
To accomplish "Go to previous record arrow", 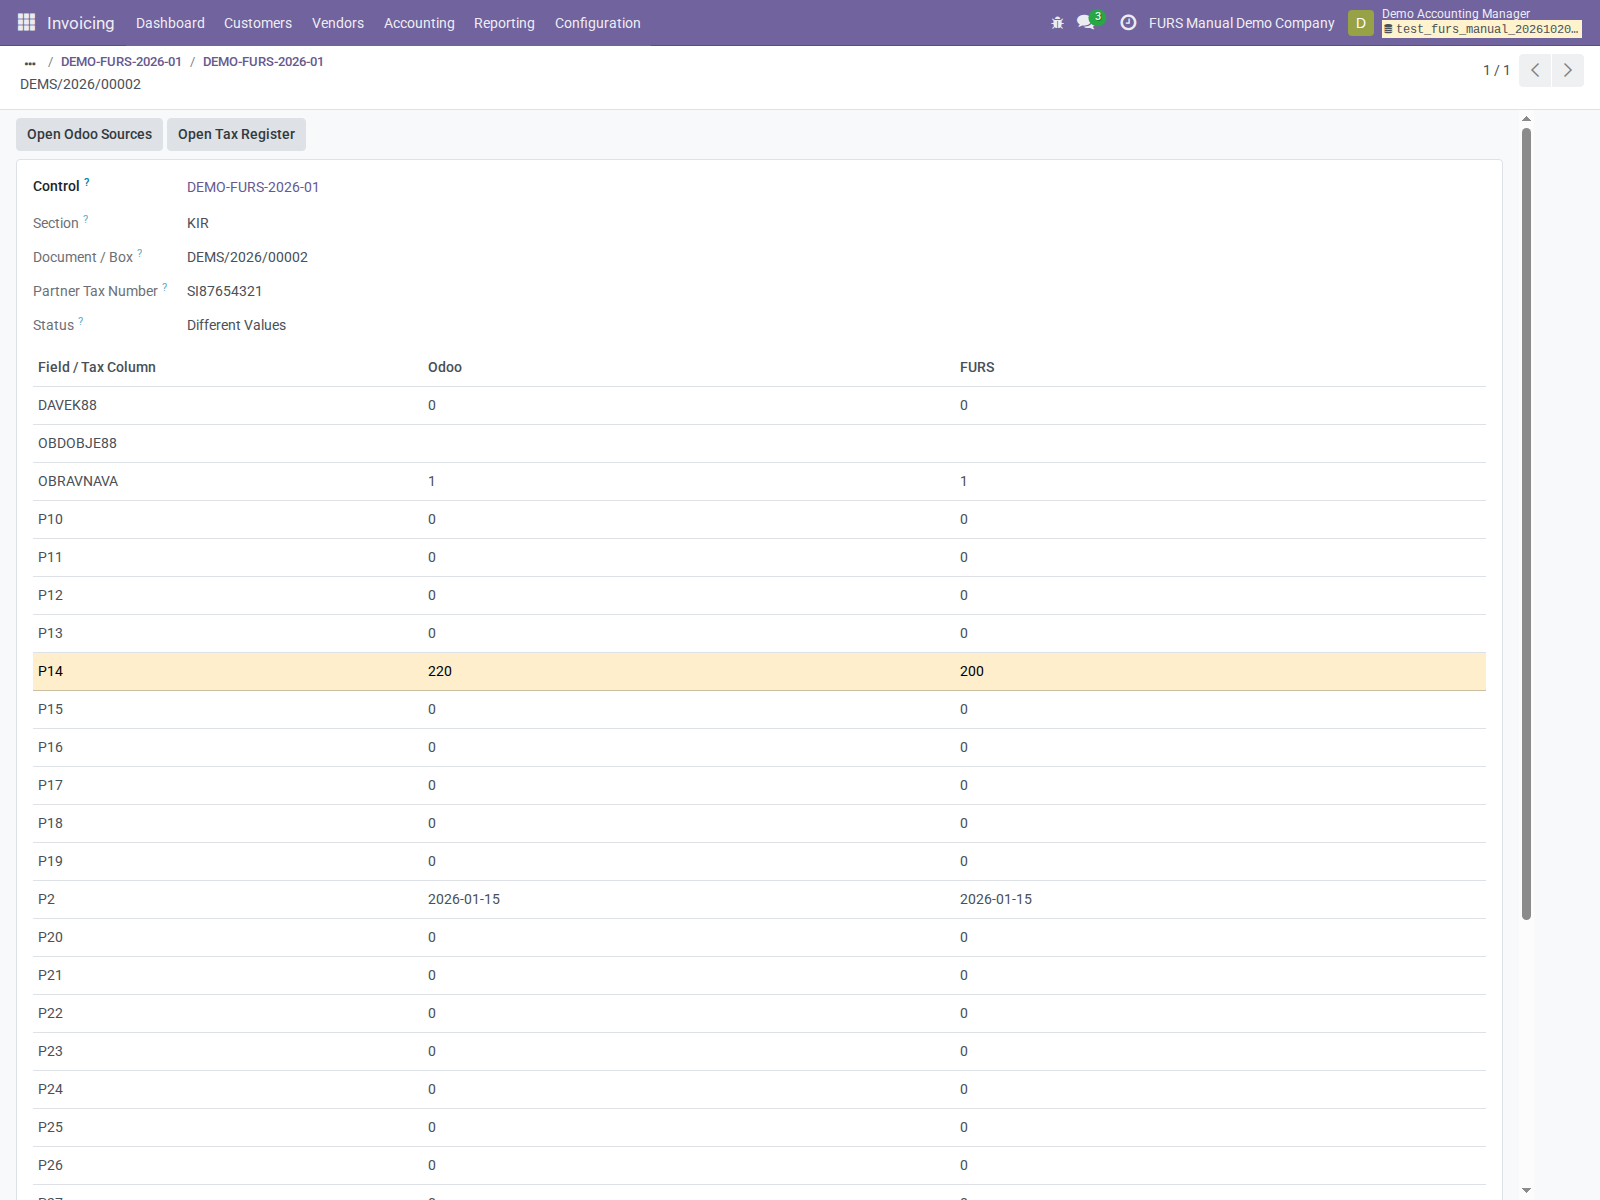I will pyautogui.click(x=1535, y=70).
